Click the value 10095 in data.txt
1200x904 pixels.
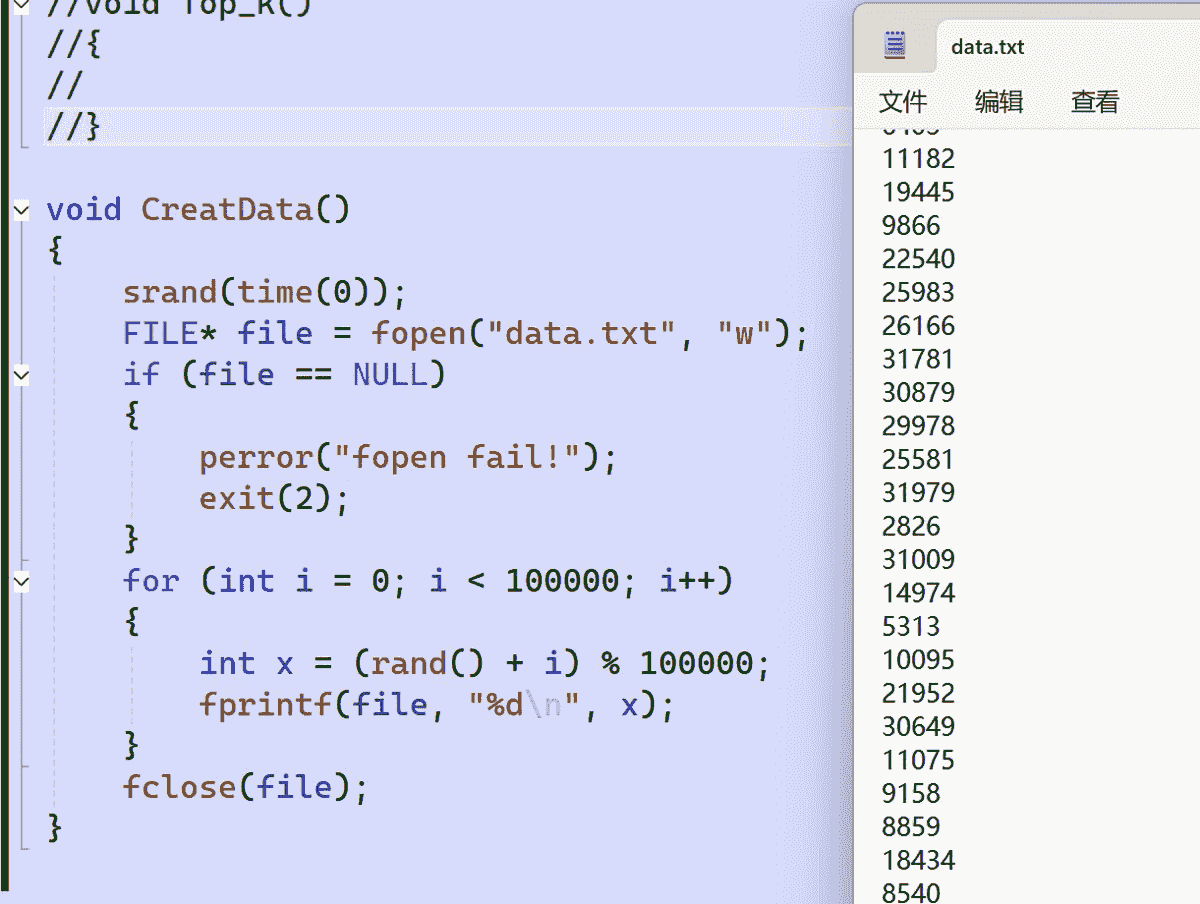click(918, 660)
